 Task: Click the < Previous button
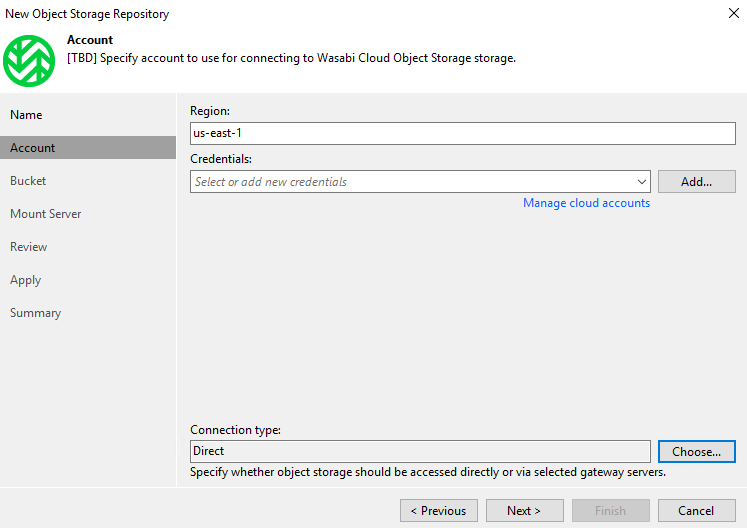439,511
